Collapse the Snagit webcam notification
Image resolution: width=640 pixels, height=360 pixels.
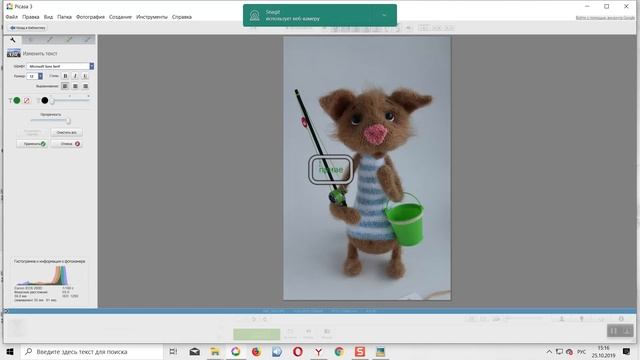click(384, 16)
